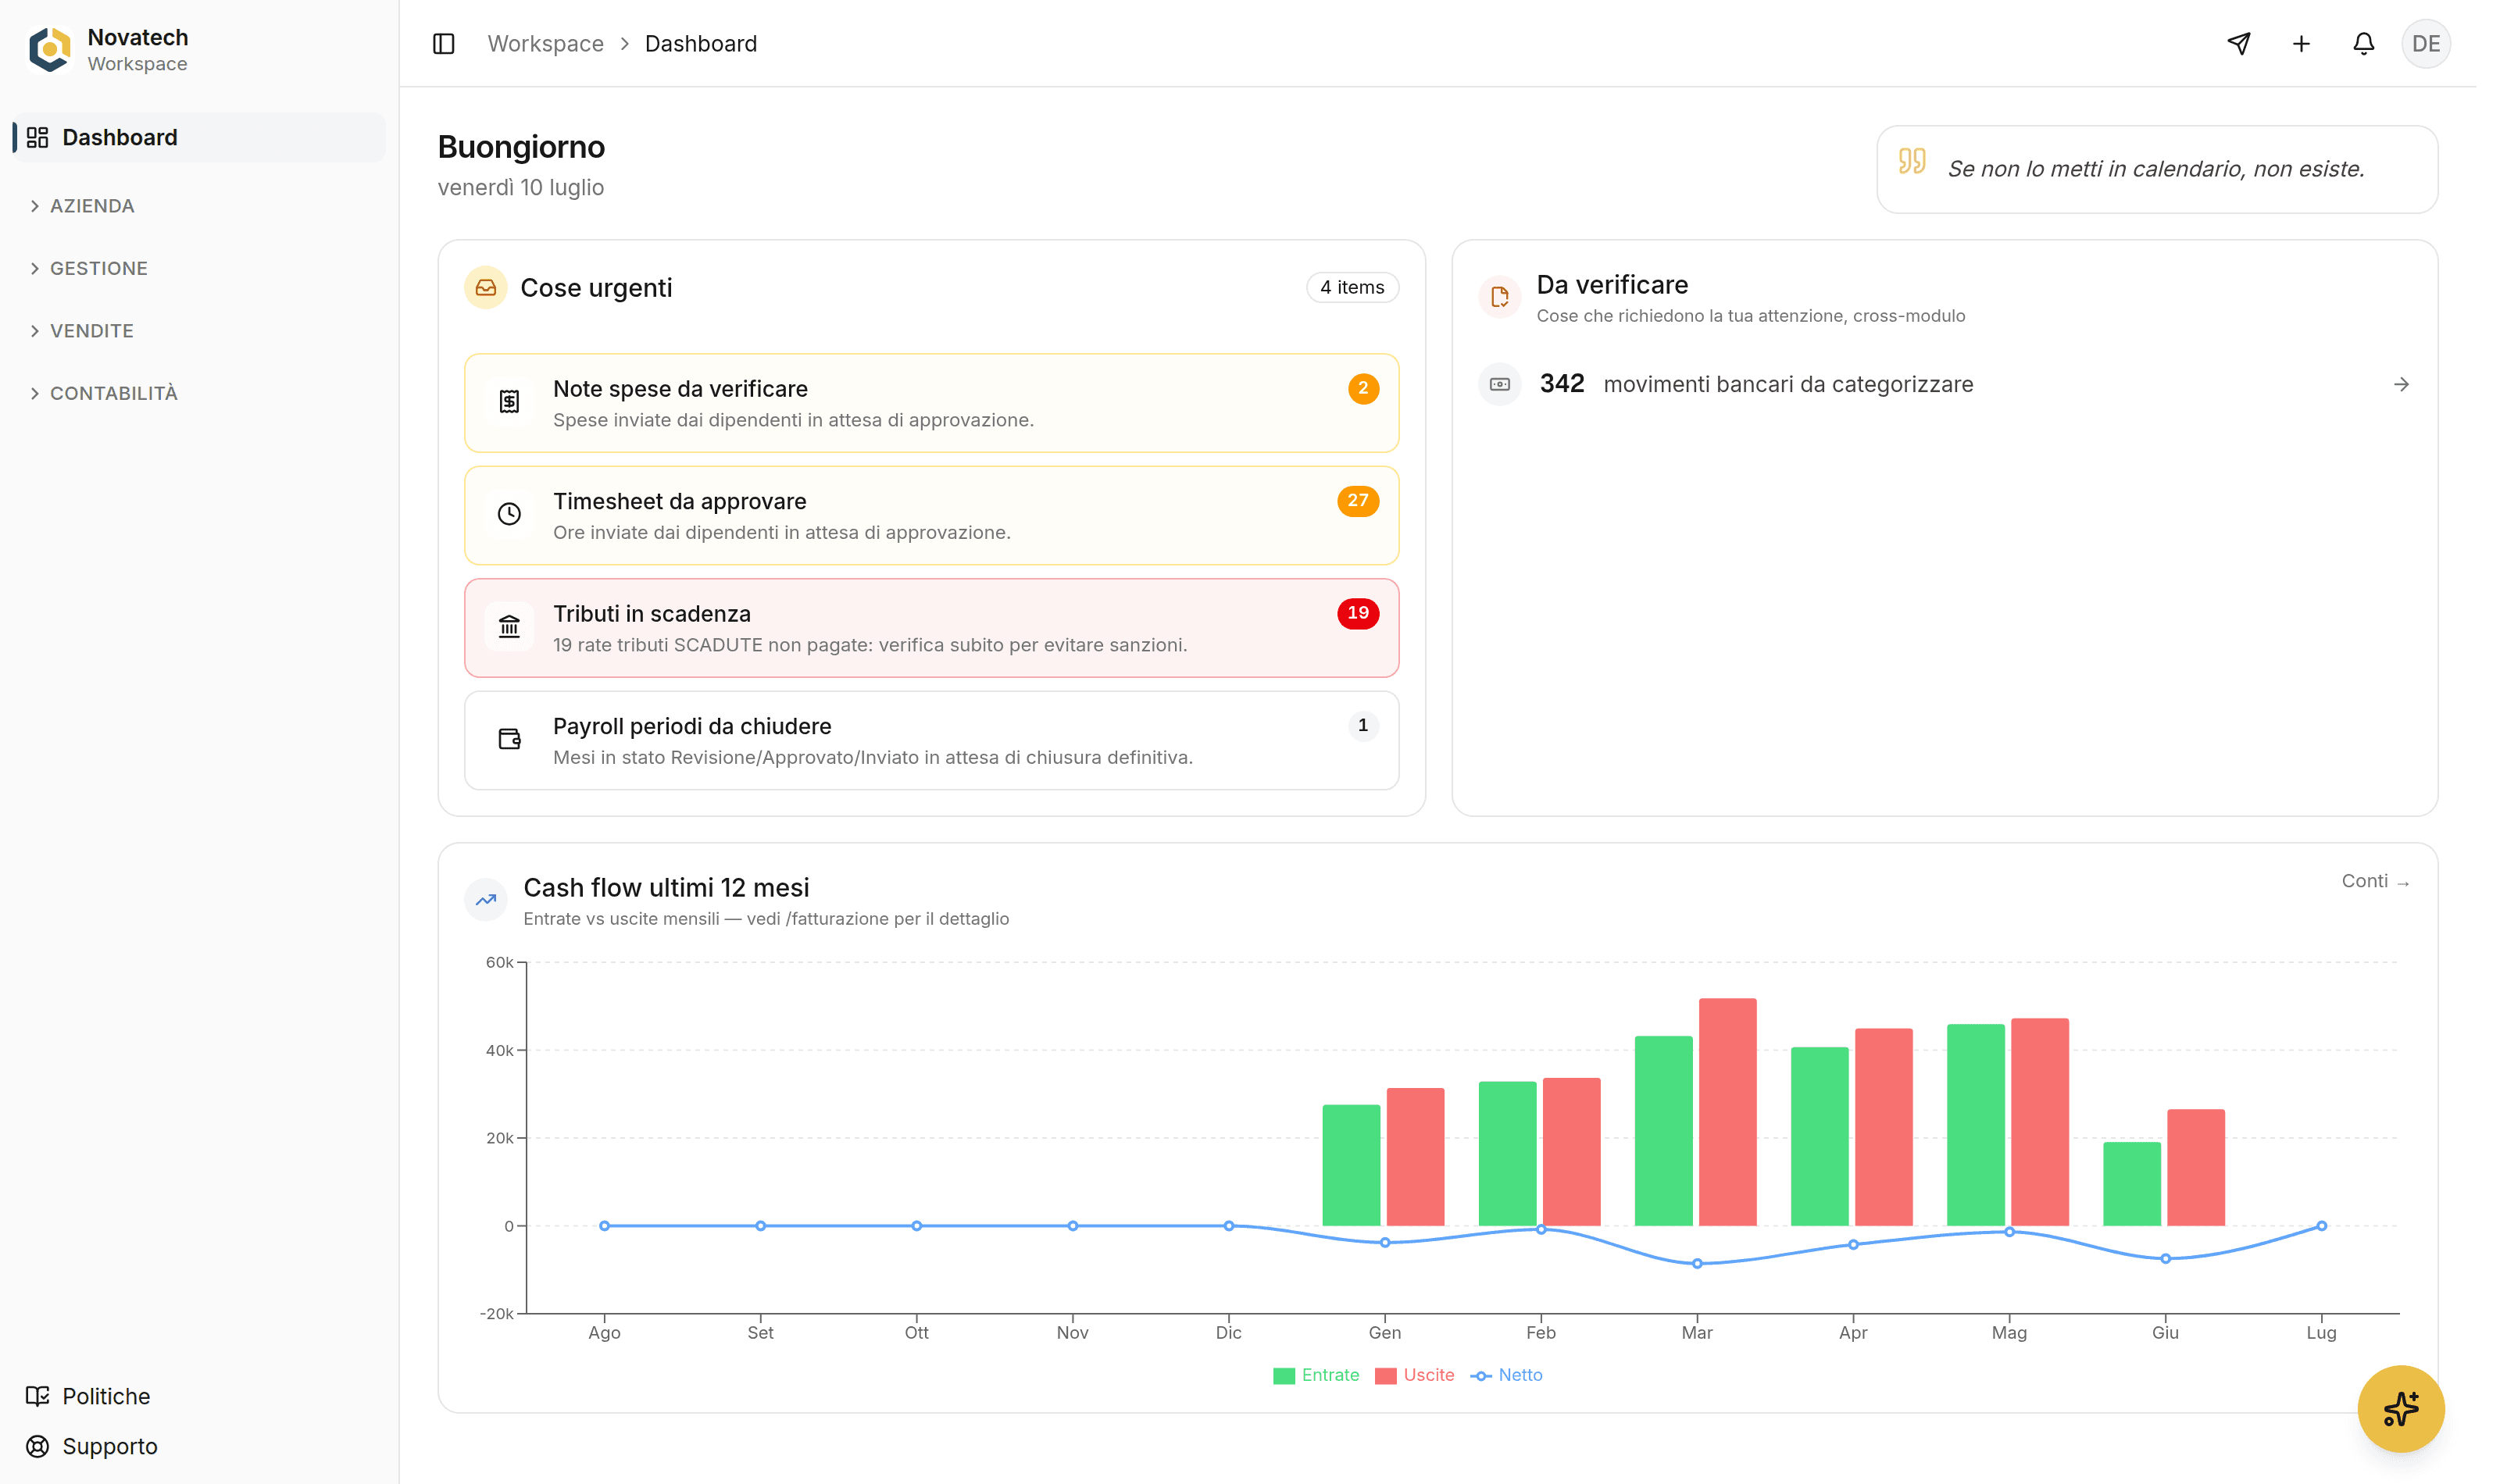2500x1484 pixels.
Task: Click the red Uscite bar for Giu
Action: tap(2196, 1167)
